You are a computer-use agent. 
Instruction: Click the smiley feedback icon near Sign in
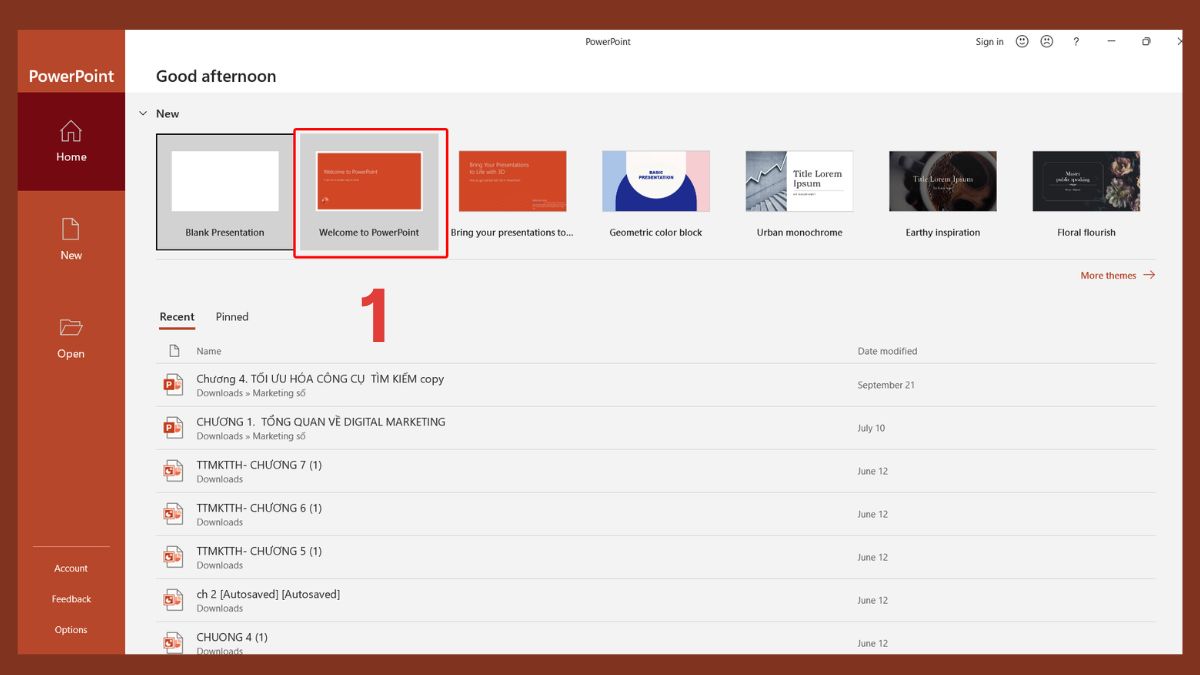tap(1021, 41)
